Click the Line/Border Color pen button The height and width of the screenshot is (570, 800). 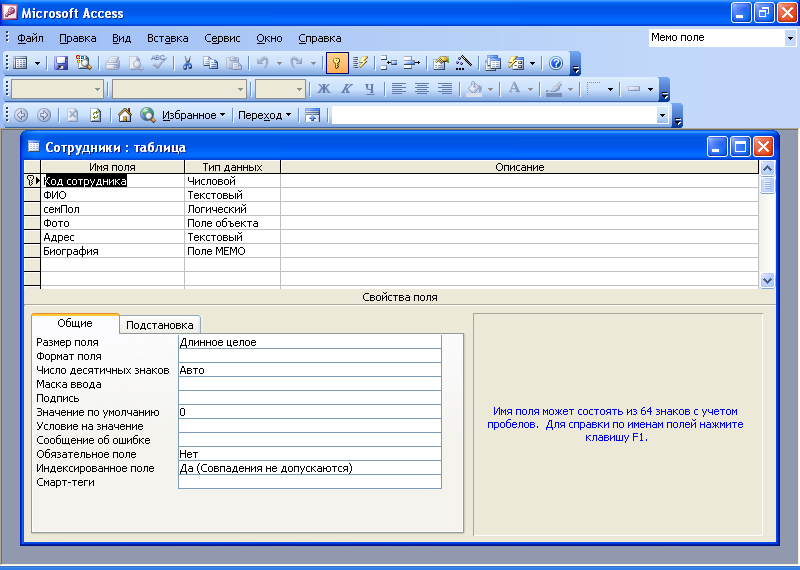click(554, 89)
